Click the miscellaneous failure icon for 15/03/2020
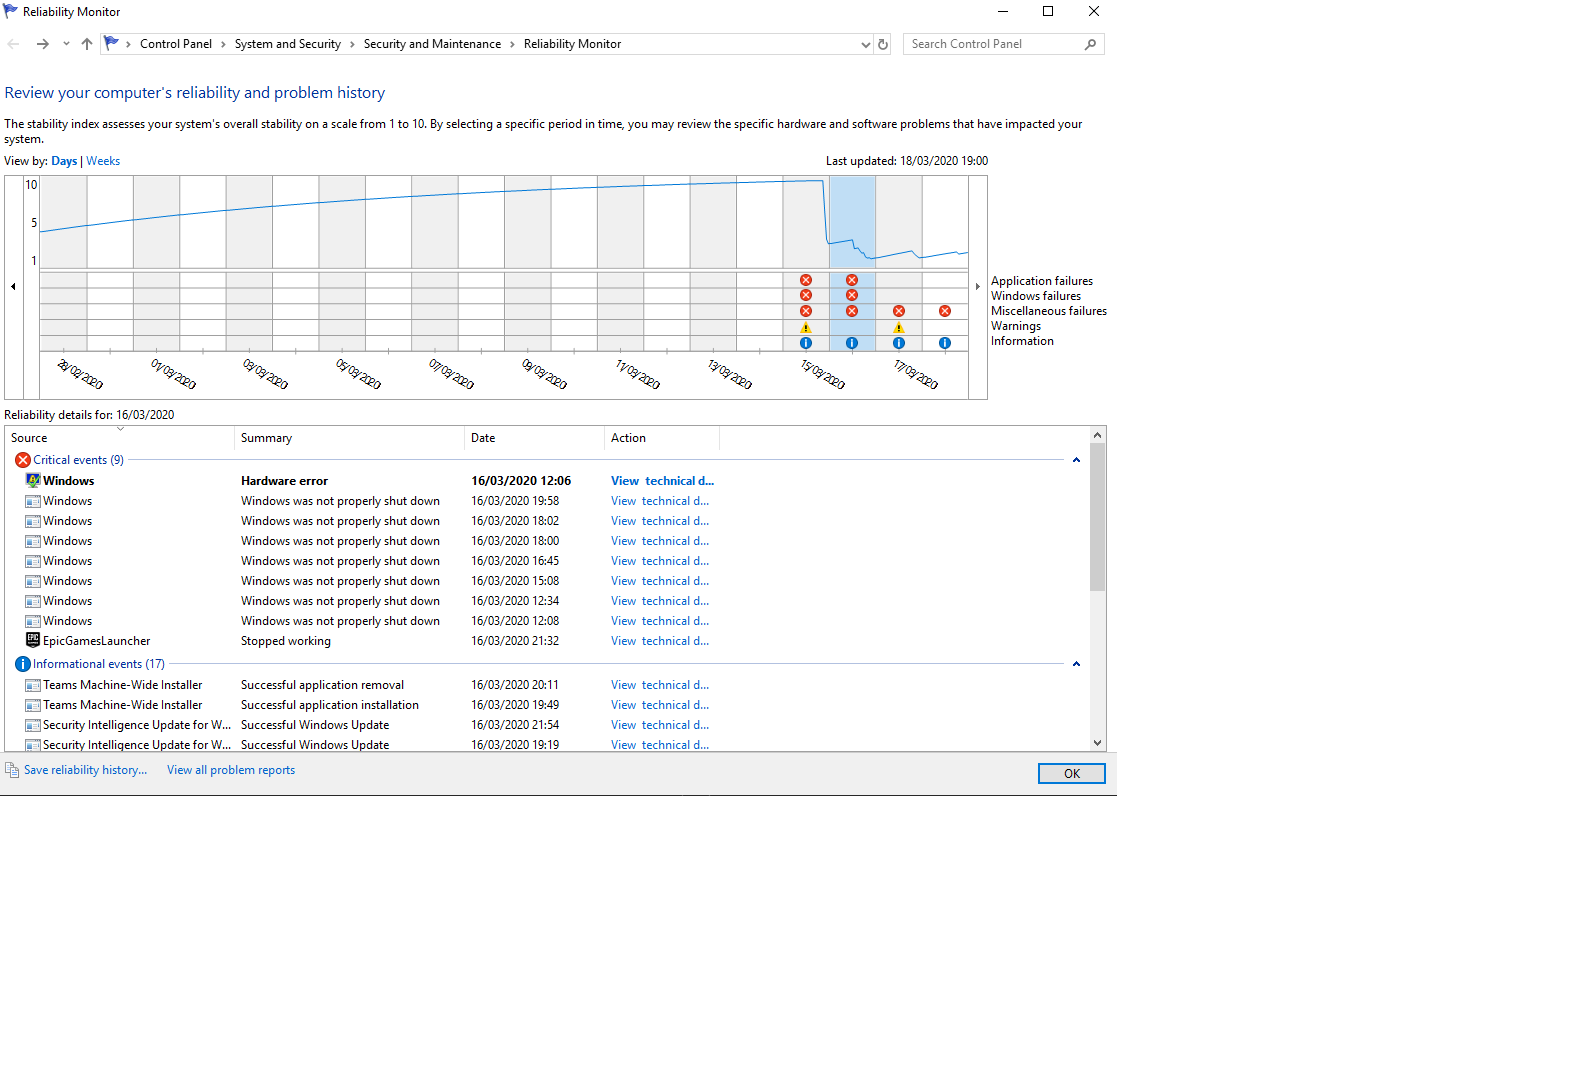The width and height of the screenshot is (1592, 1080). (806, 311)
